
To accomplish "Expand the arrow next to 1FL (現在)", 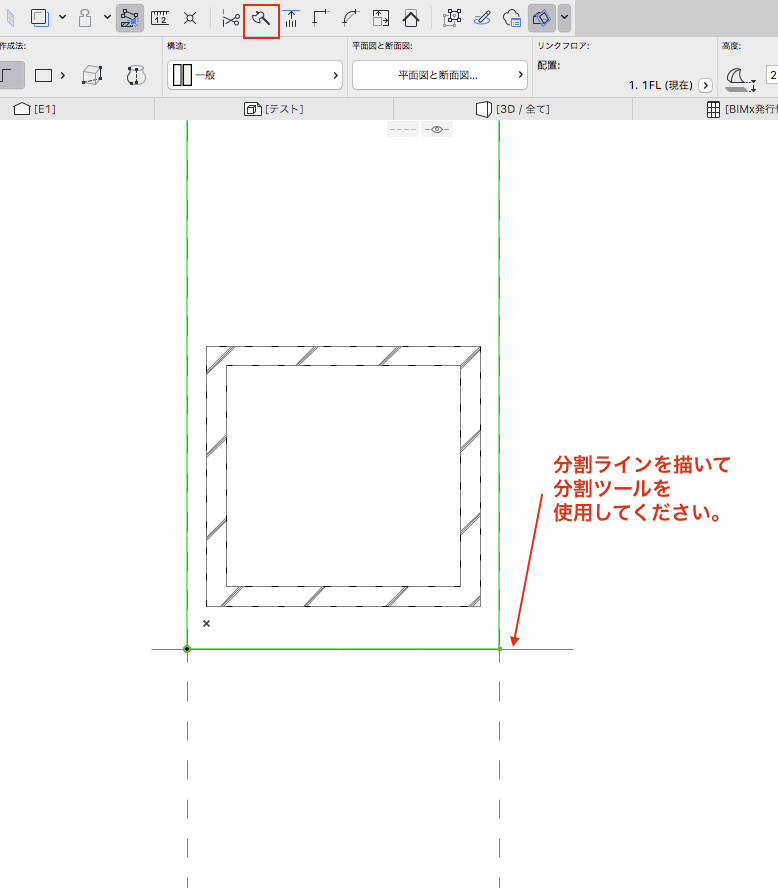I will coord(705,86).
